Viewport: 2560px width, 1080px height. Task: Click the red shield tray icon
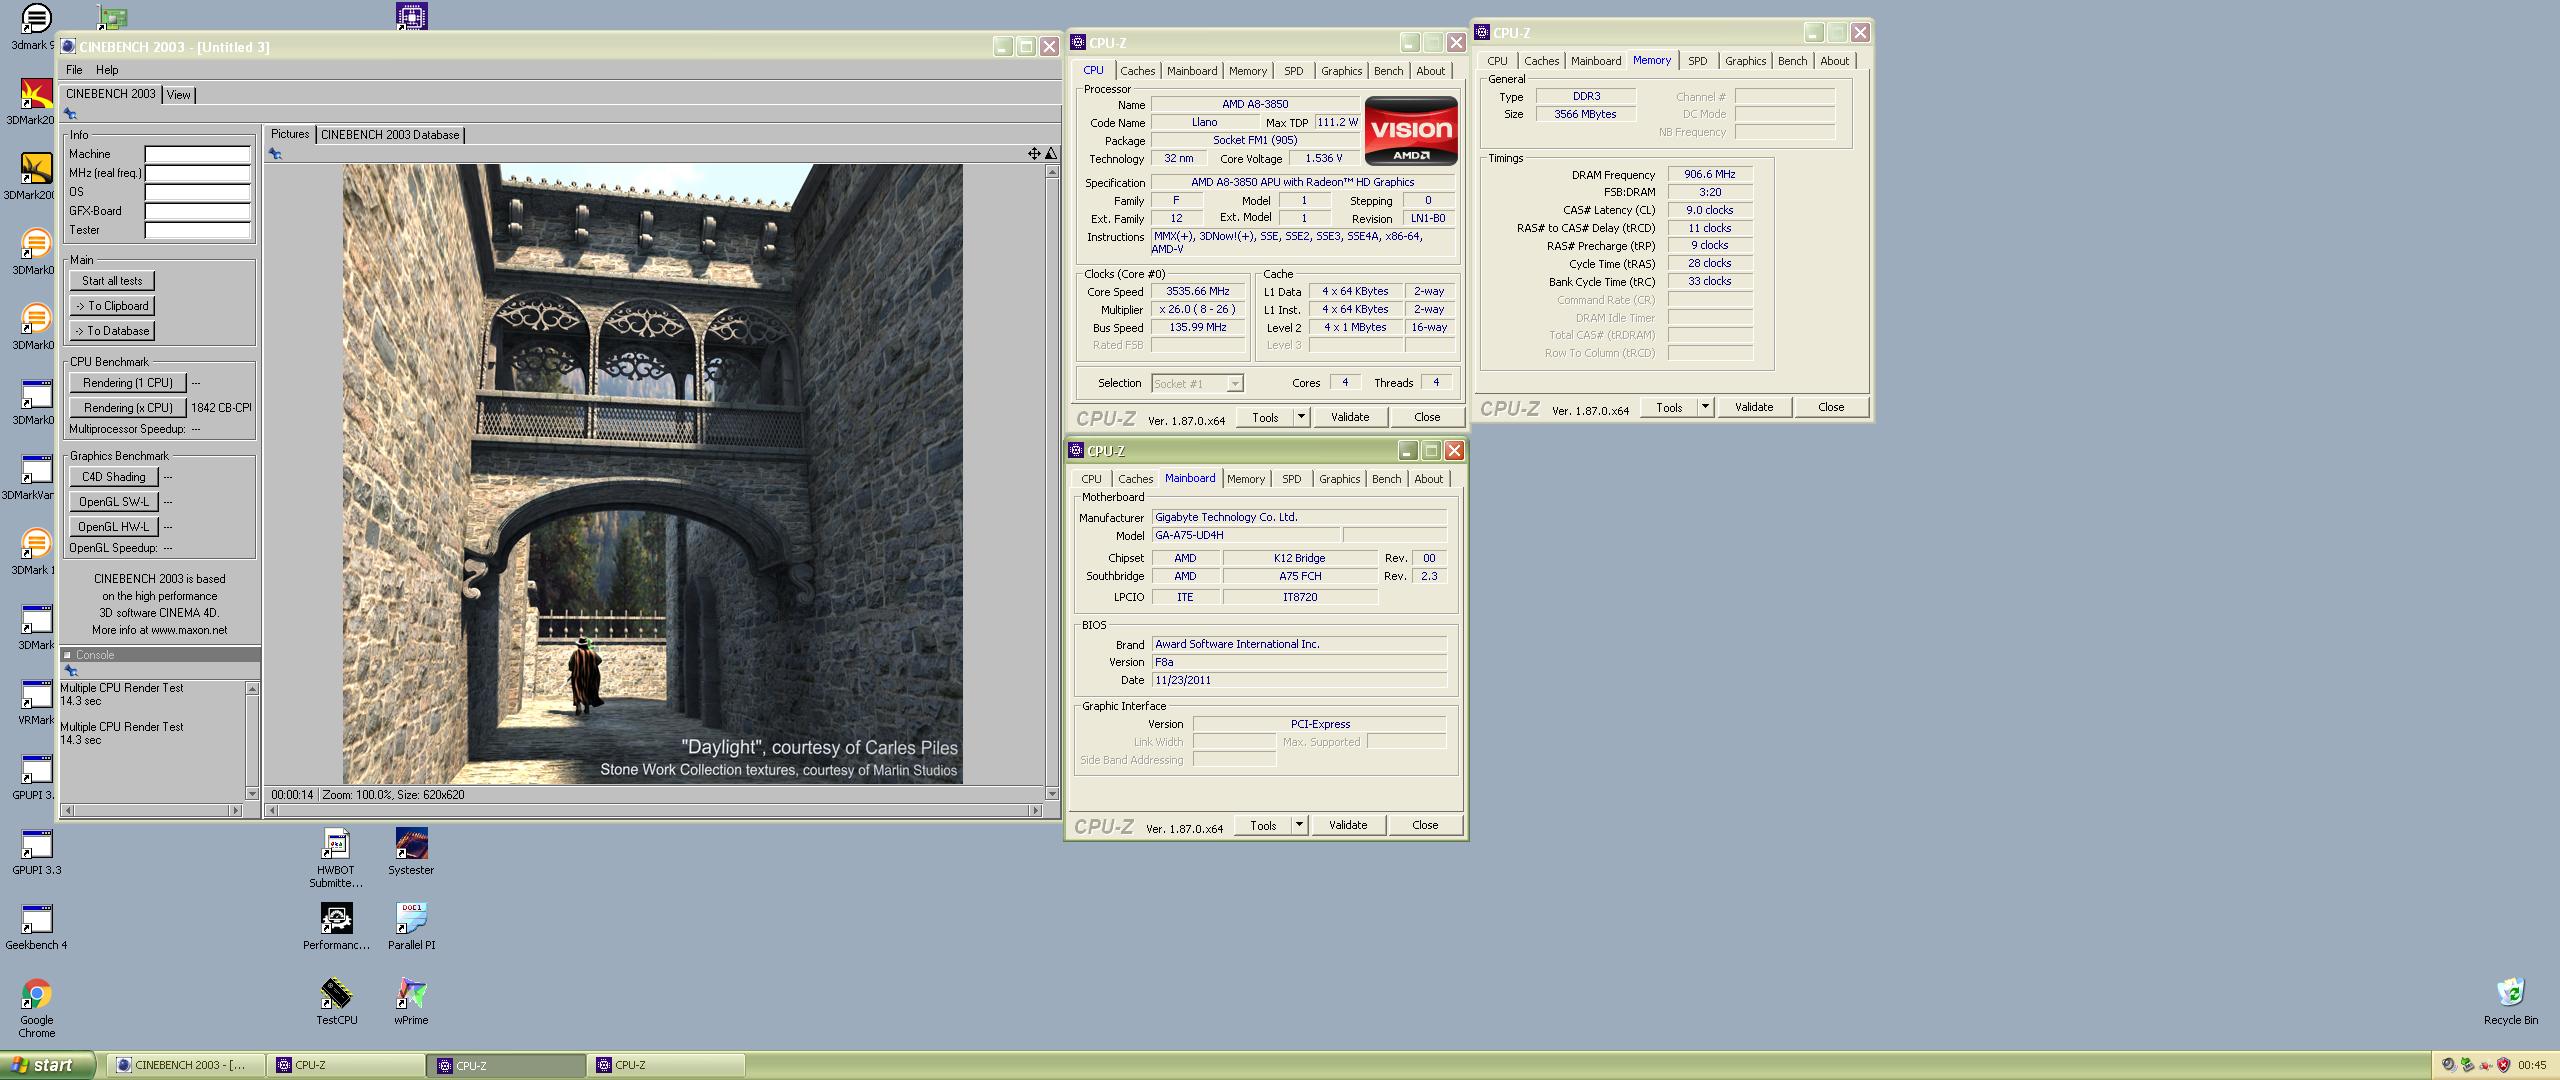[2503, 1065]
